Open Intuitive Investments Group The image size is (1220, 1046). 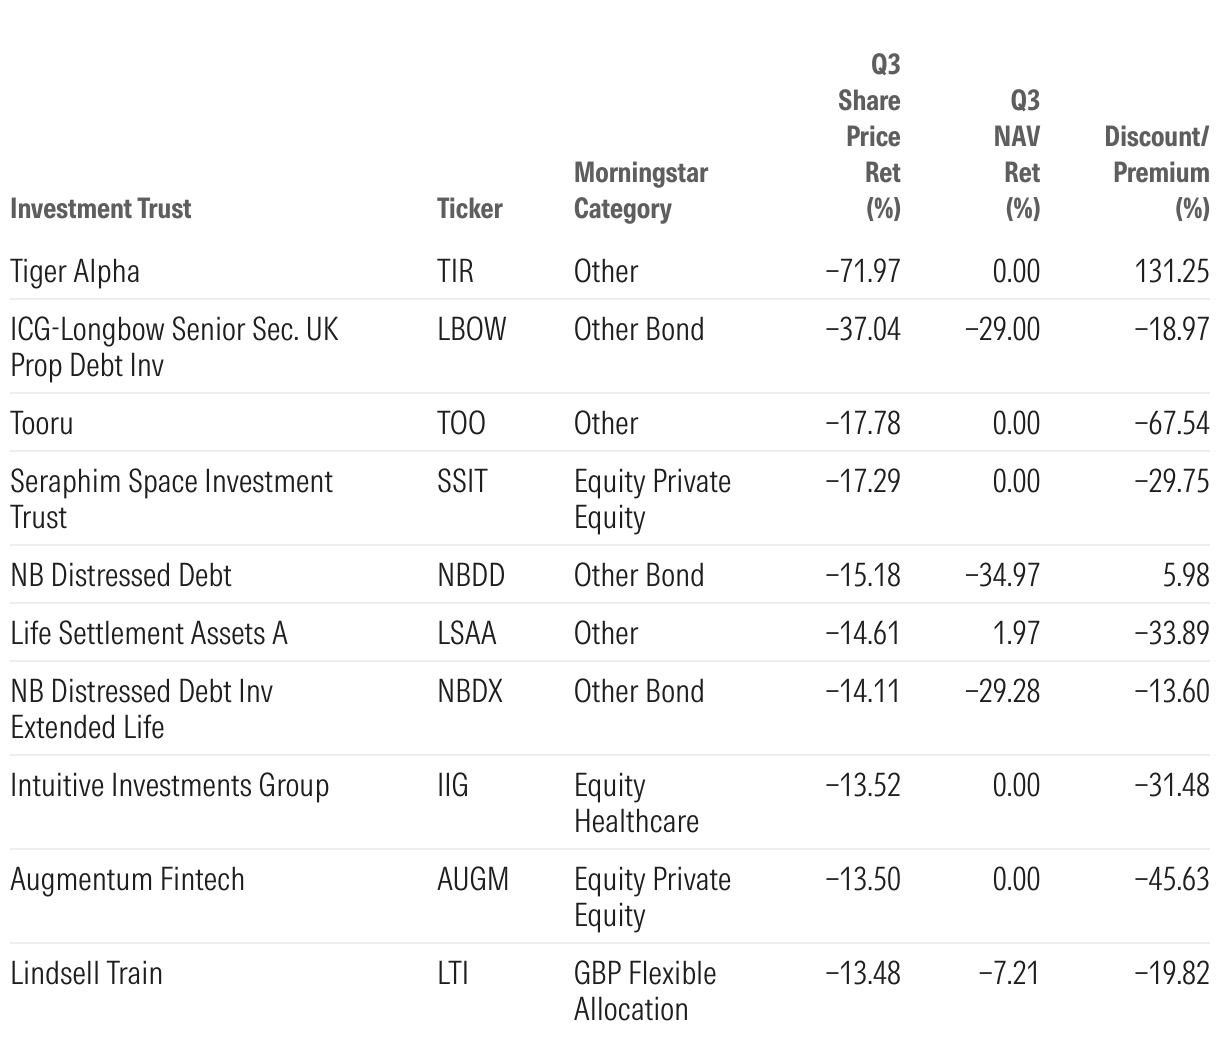170,785
